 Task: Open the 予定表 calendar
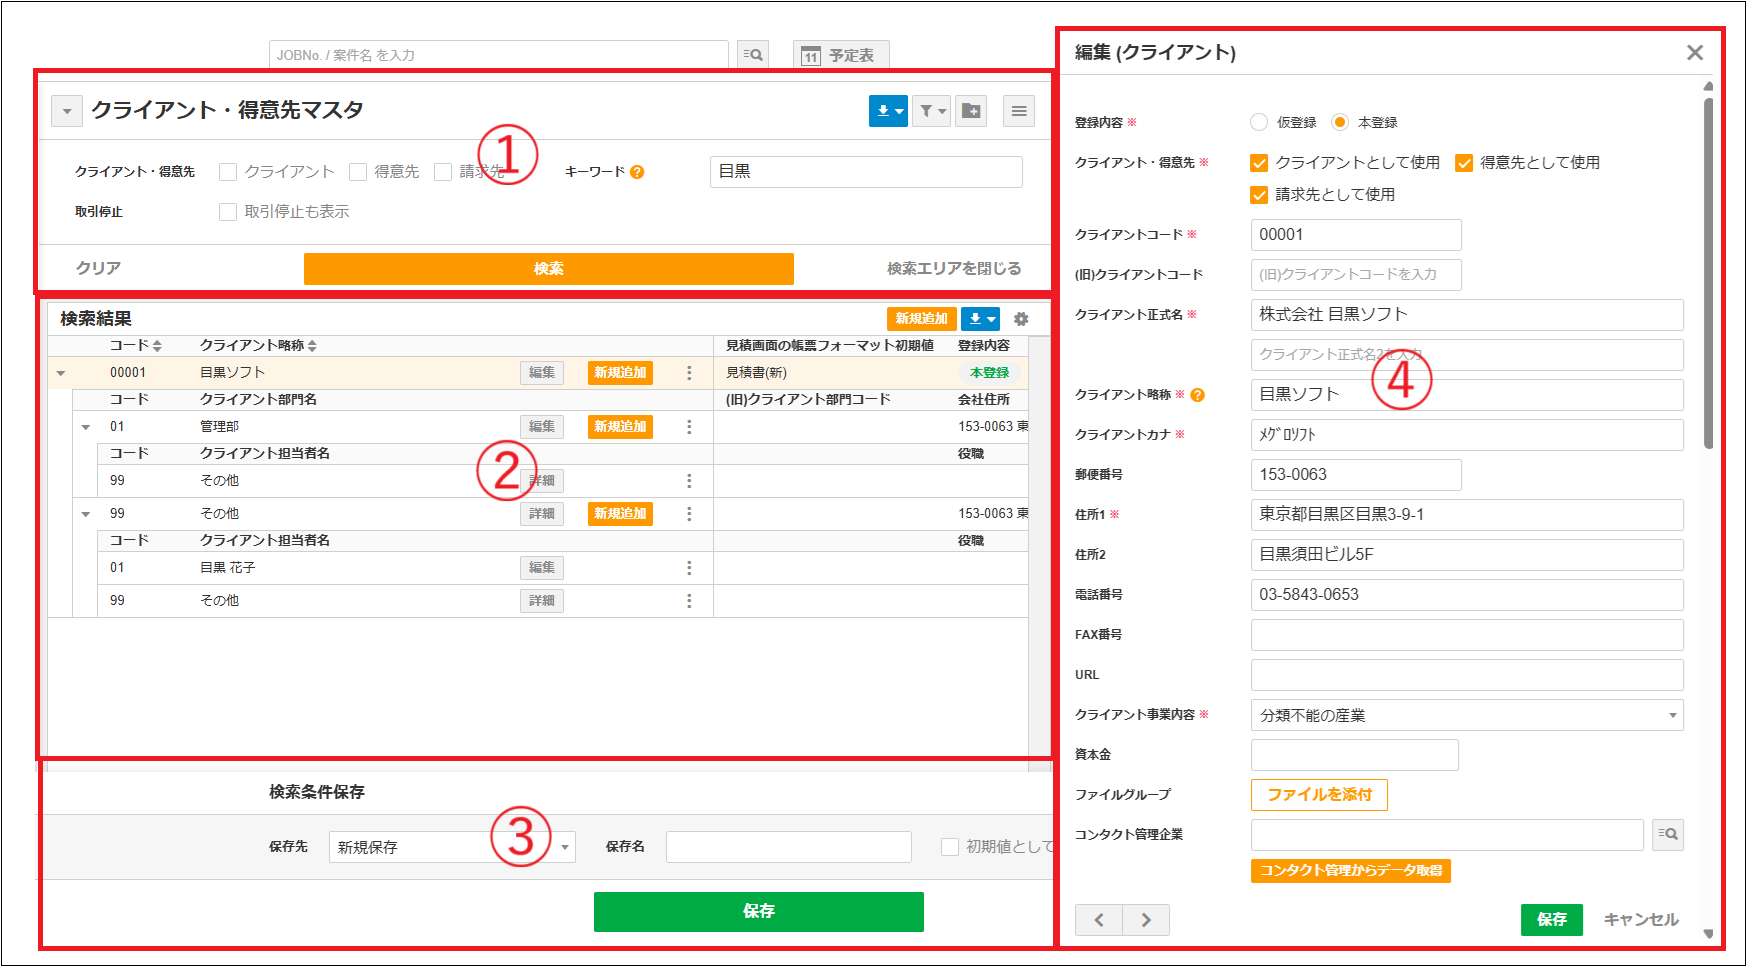[840, 55]
